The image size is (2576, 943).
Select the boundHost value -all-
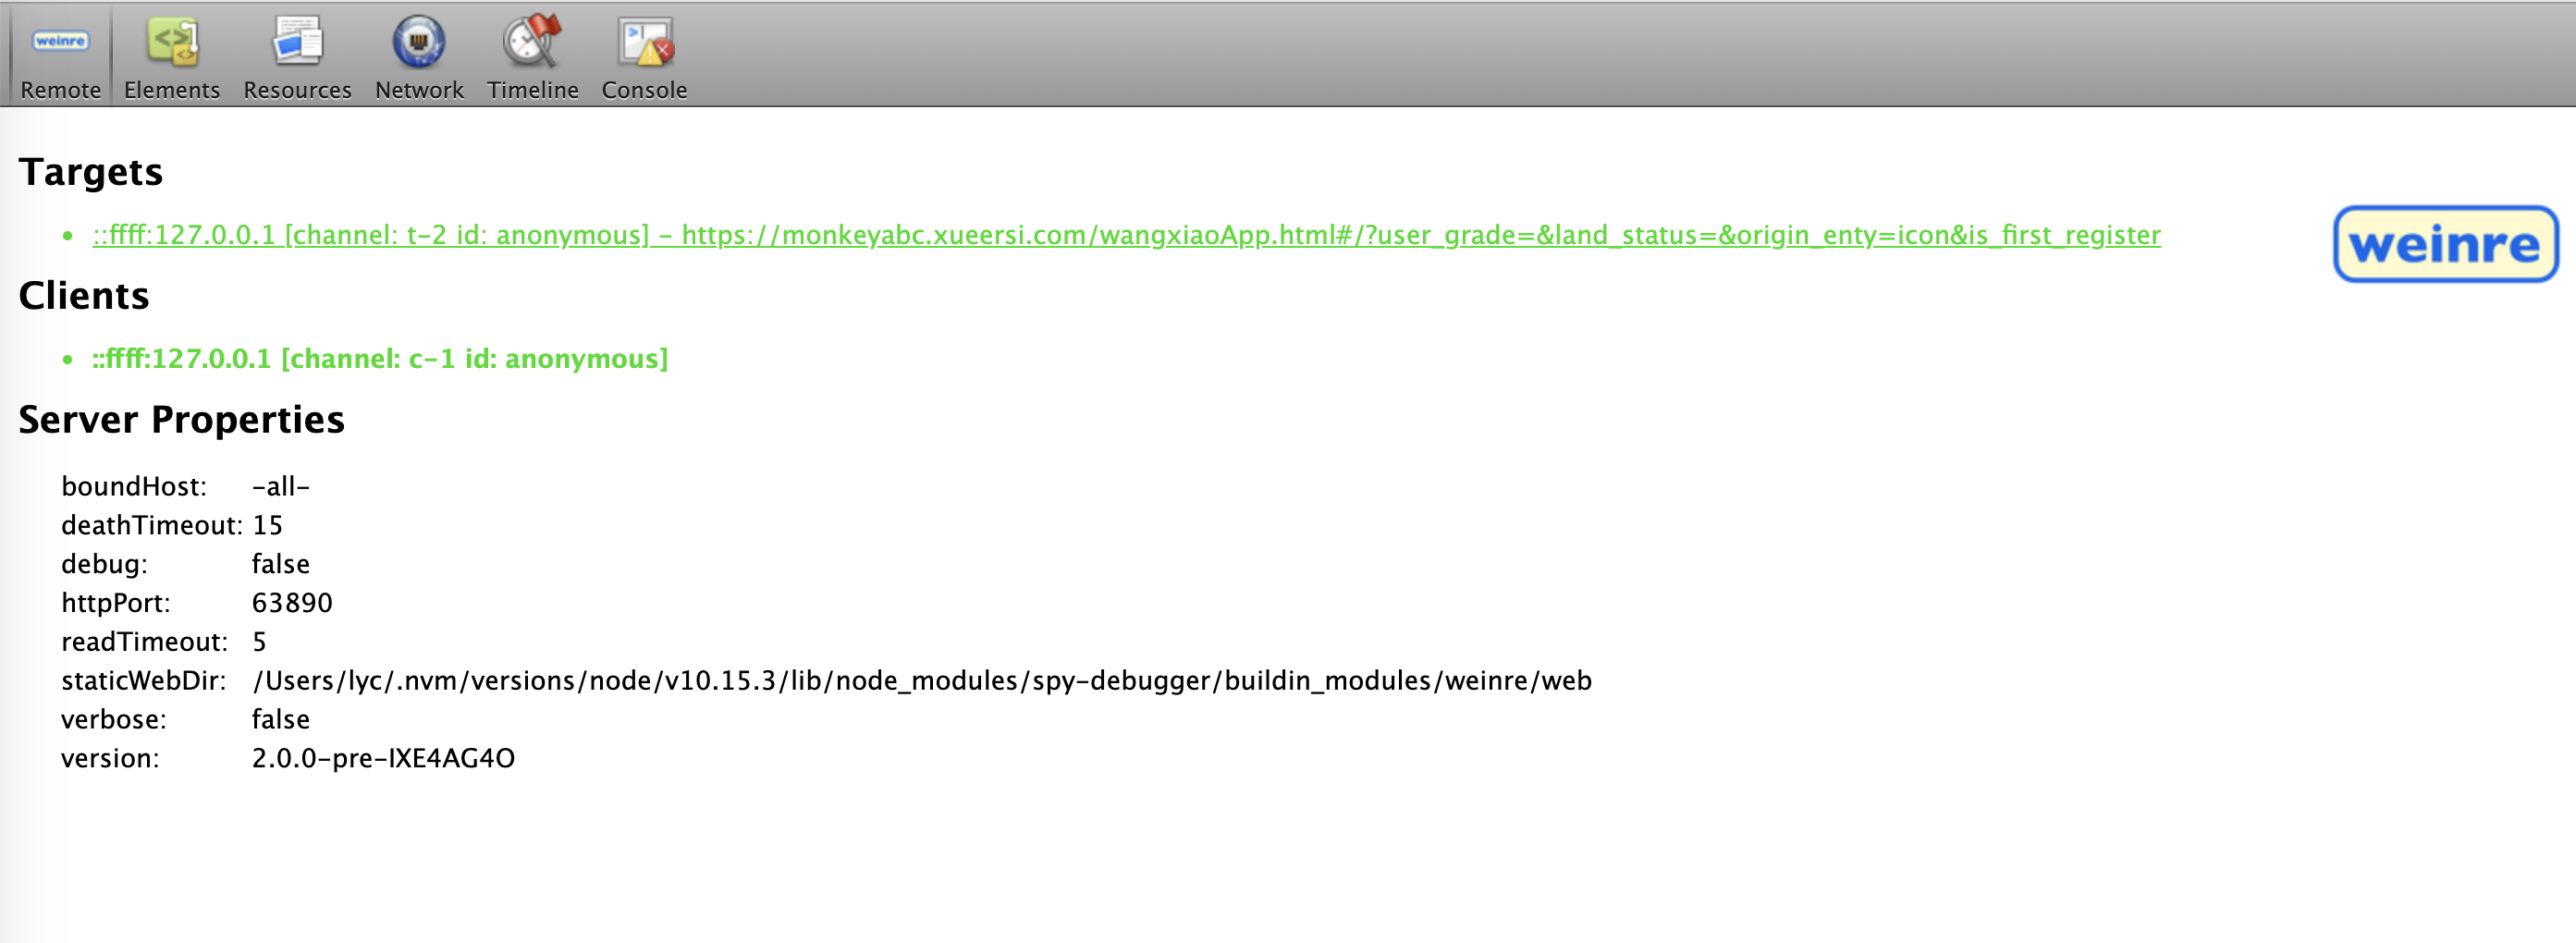point(281,486)
